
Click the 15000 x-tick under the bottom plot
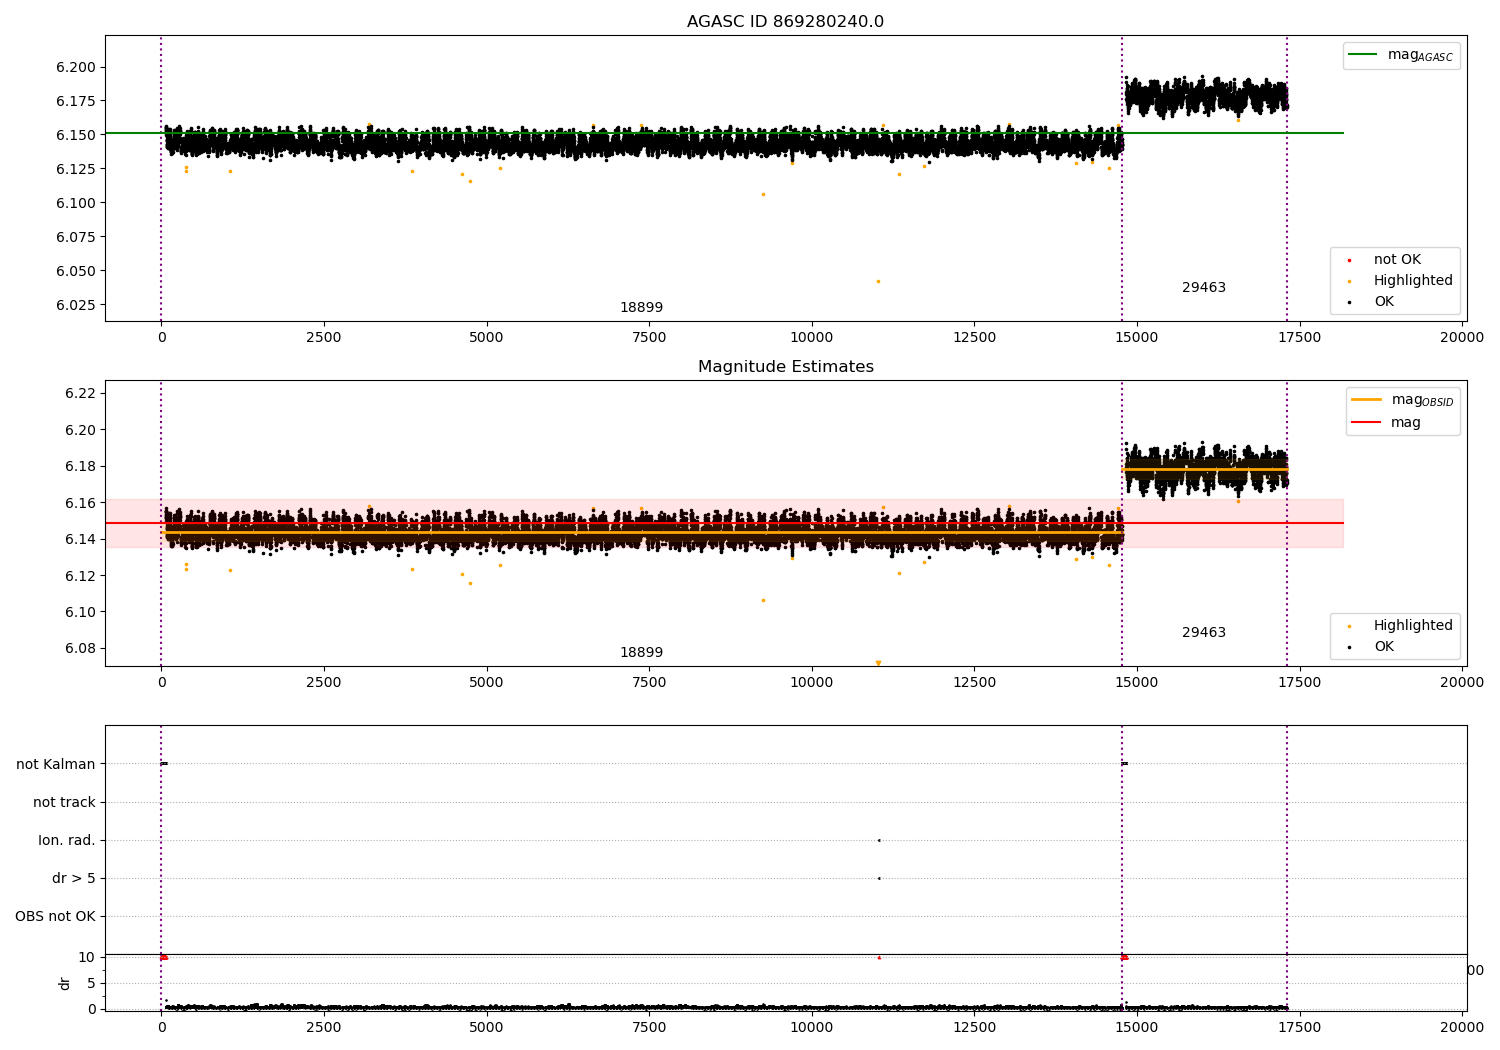click(x=1137, y=1027)
